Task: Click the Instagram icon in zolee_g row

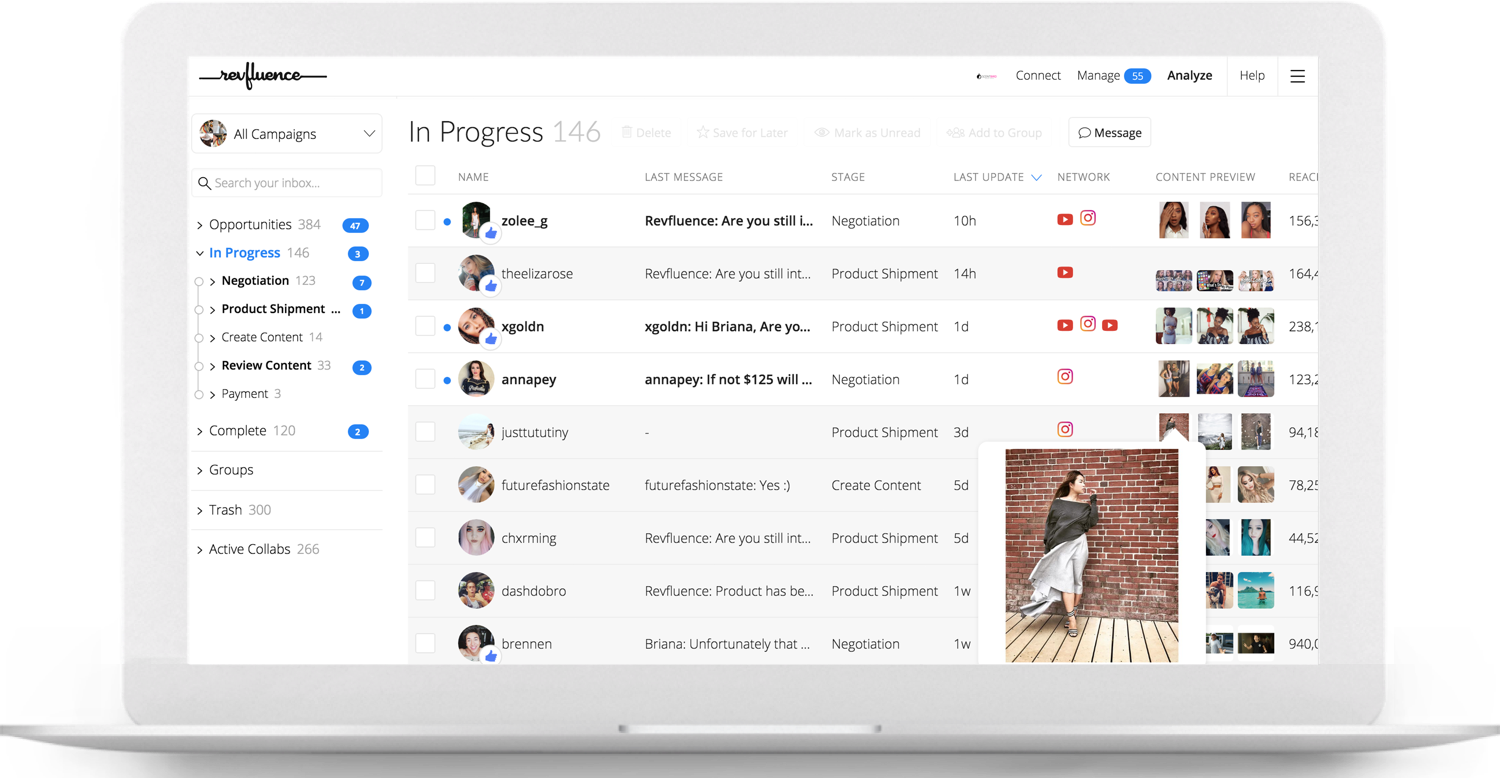Action: tap(1088, 218)
